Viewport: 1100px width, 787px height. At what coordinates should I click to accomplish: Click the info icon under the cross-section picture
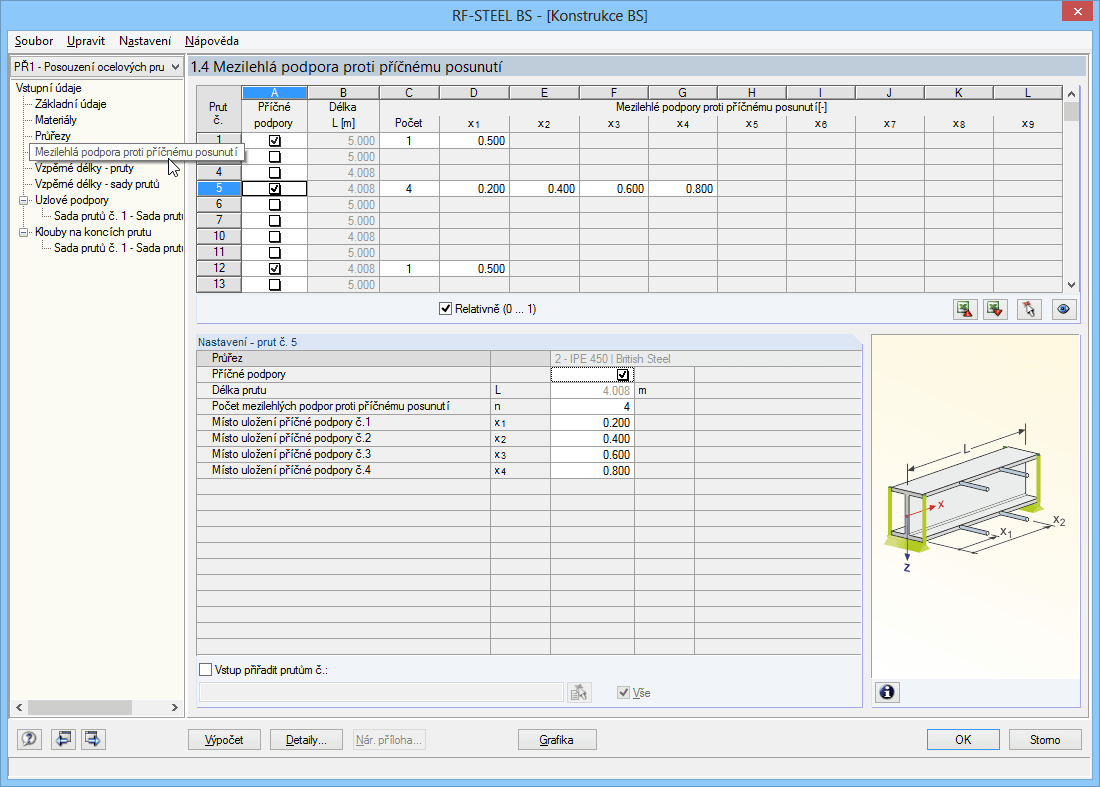click(x=887, y=692)
